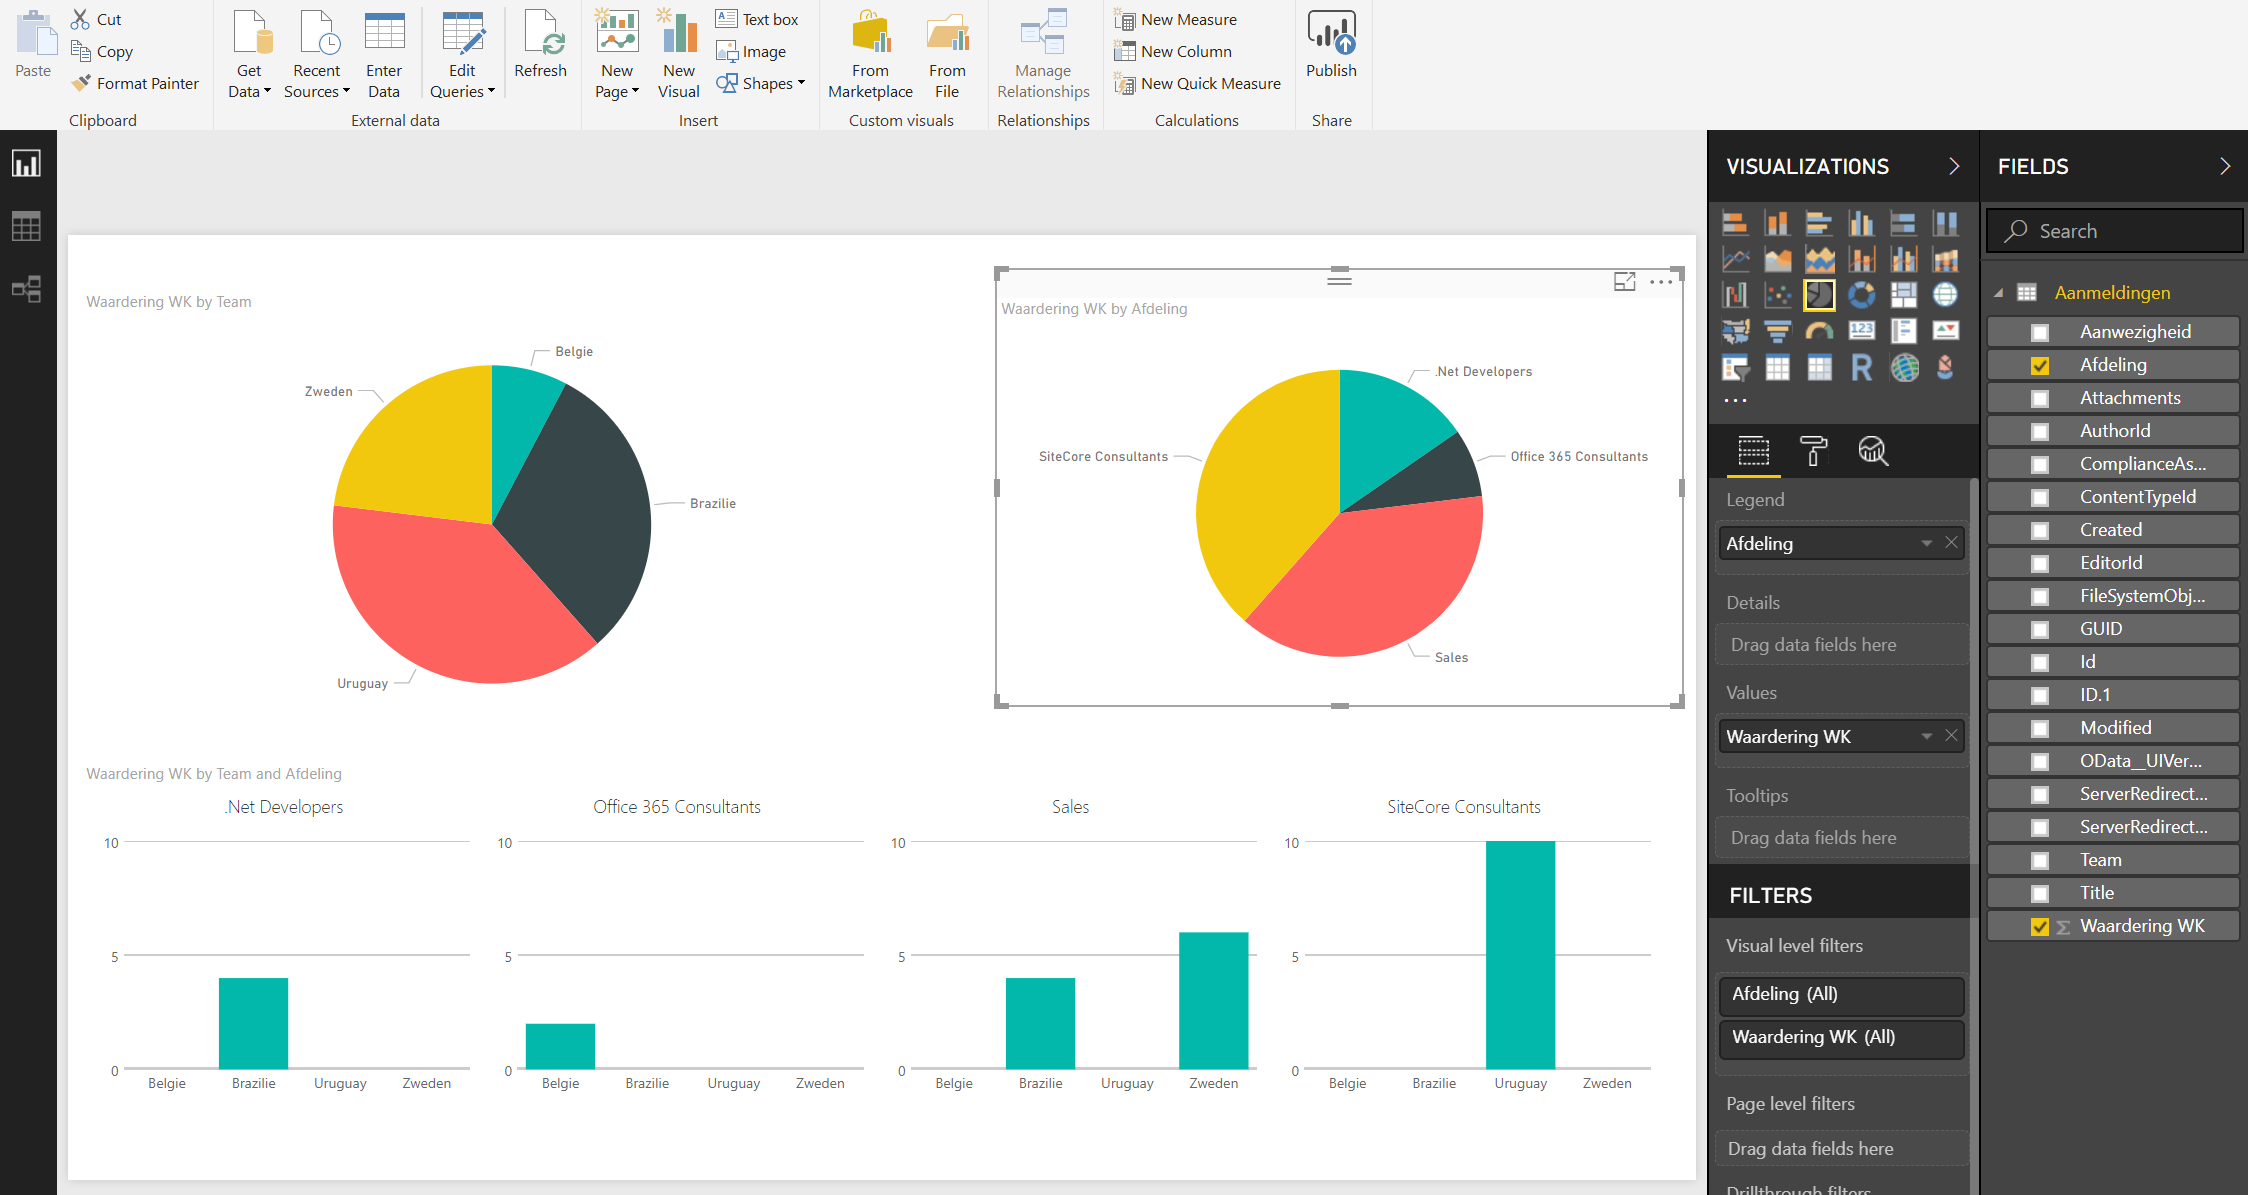Open Afdeling legend field dropdown arrow
The width and height of the screenshot is (2248, 1195).
[x=1926, y=543]
